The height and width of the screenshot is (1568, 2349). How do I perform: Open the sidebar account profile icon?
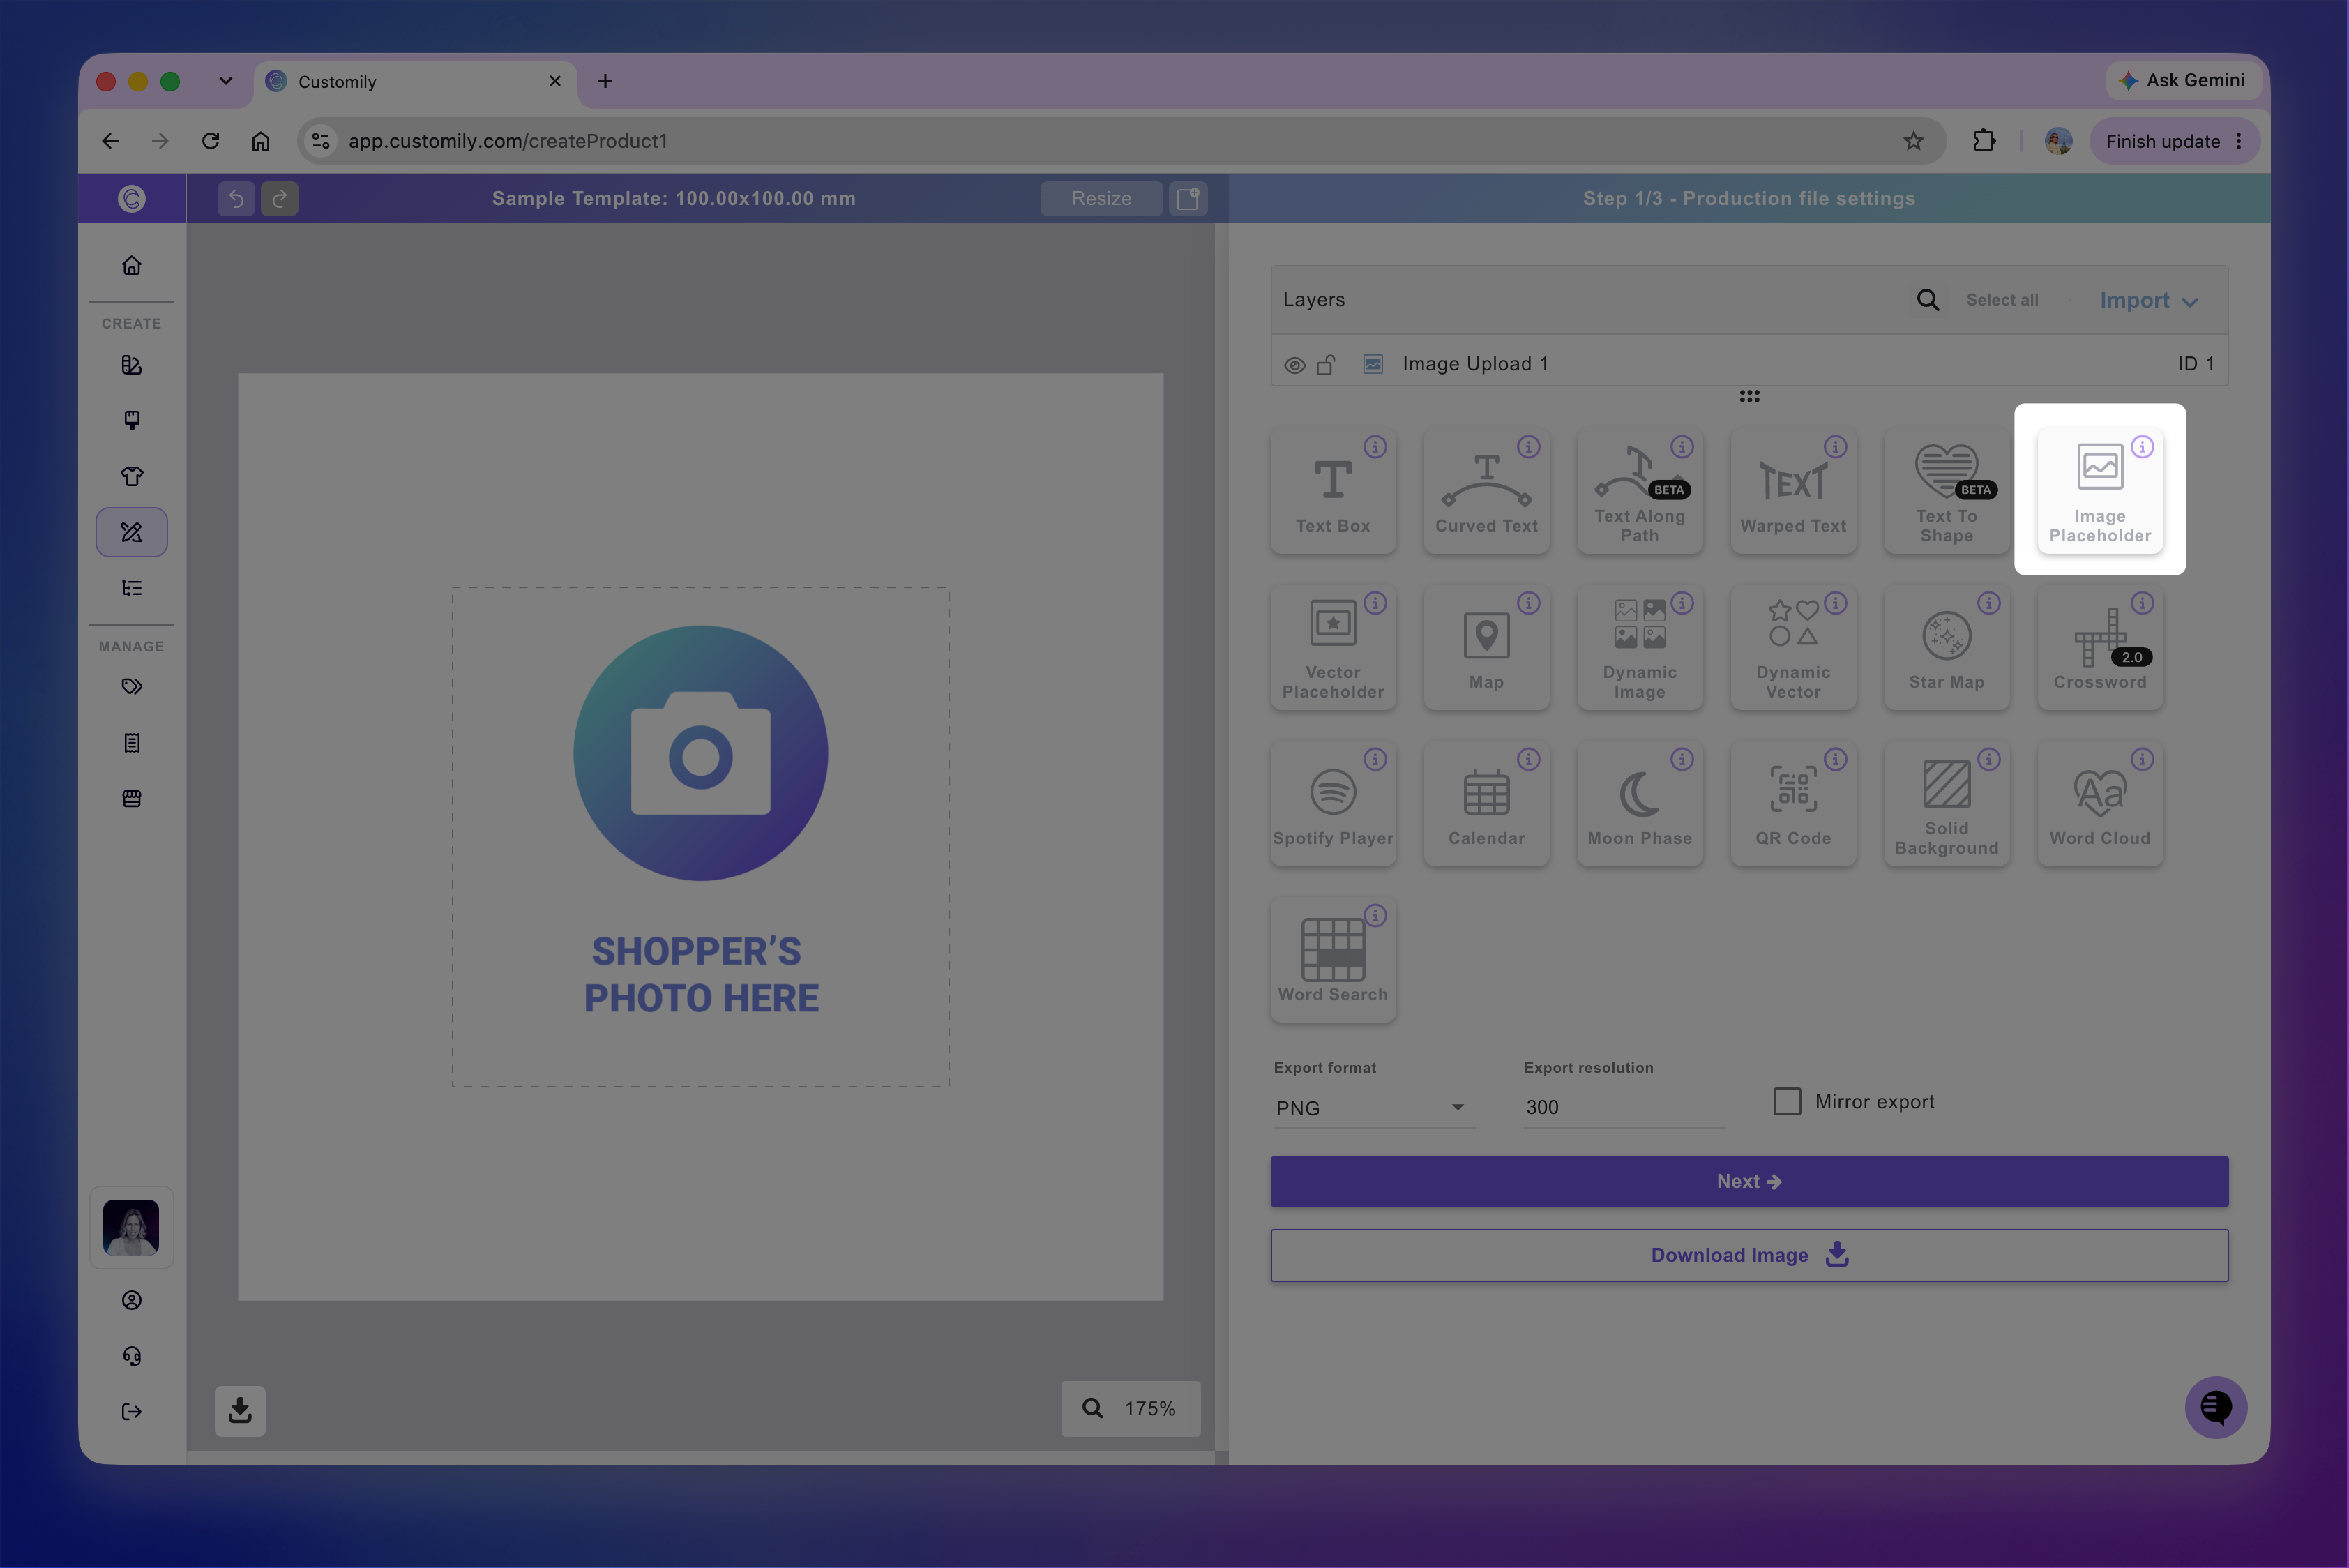click(132, 1299)
